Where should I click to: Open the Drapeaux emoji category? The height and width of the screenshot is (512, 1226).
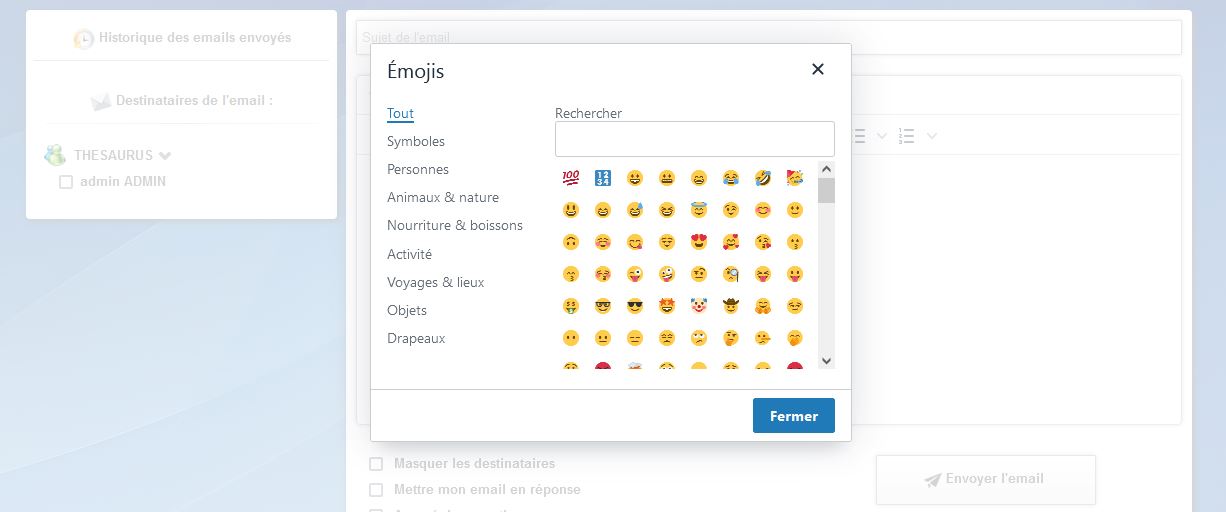[416, 338]
